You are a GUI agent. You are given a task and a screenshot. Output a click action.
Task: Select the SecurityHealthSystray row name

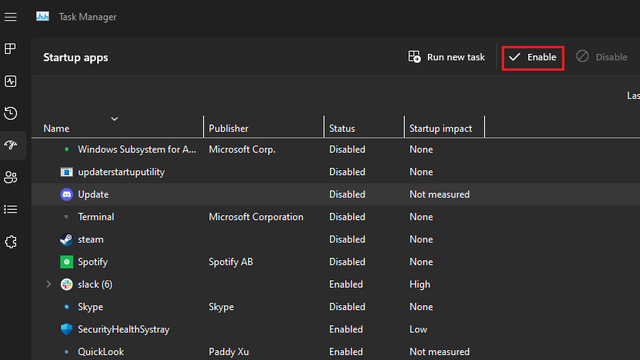coord(124,329)
